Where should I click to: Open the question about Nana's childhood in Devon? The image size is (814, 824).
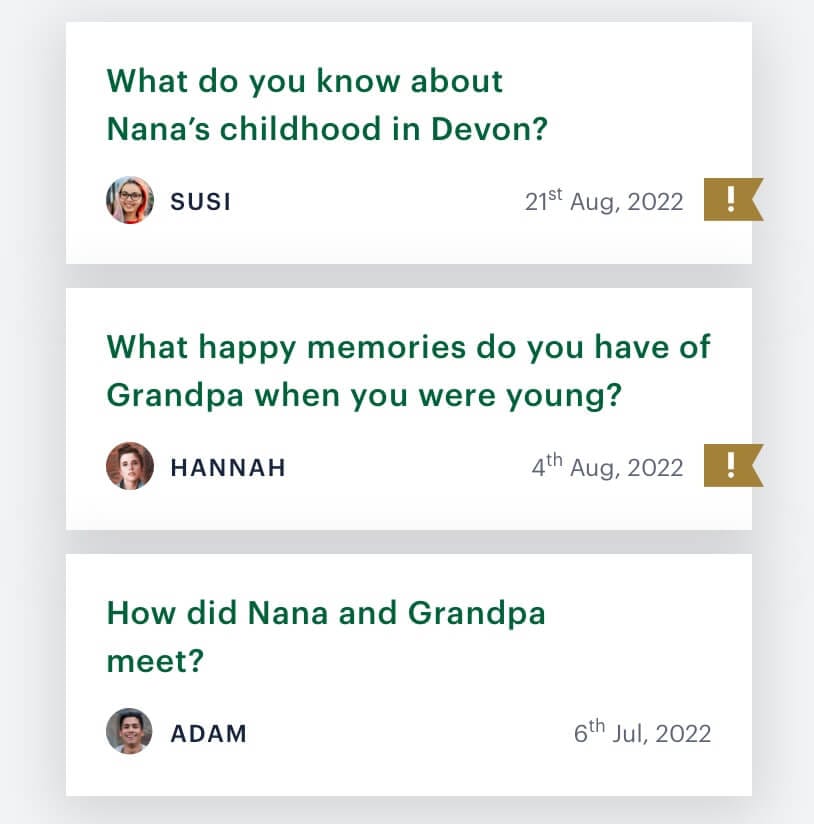(x=327, y=105)
